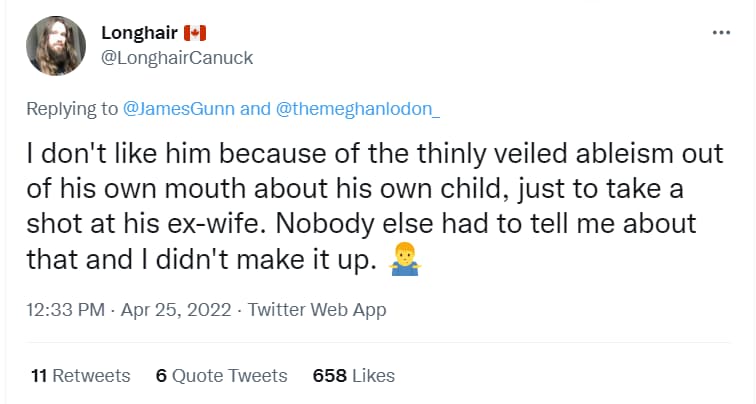Click the Apr 25, 2022 date
The width and height of the screenshot is (756, 404).
pyautogui.click(x=176, y=310)
